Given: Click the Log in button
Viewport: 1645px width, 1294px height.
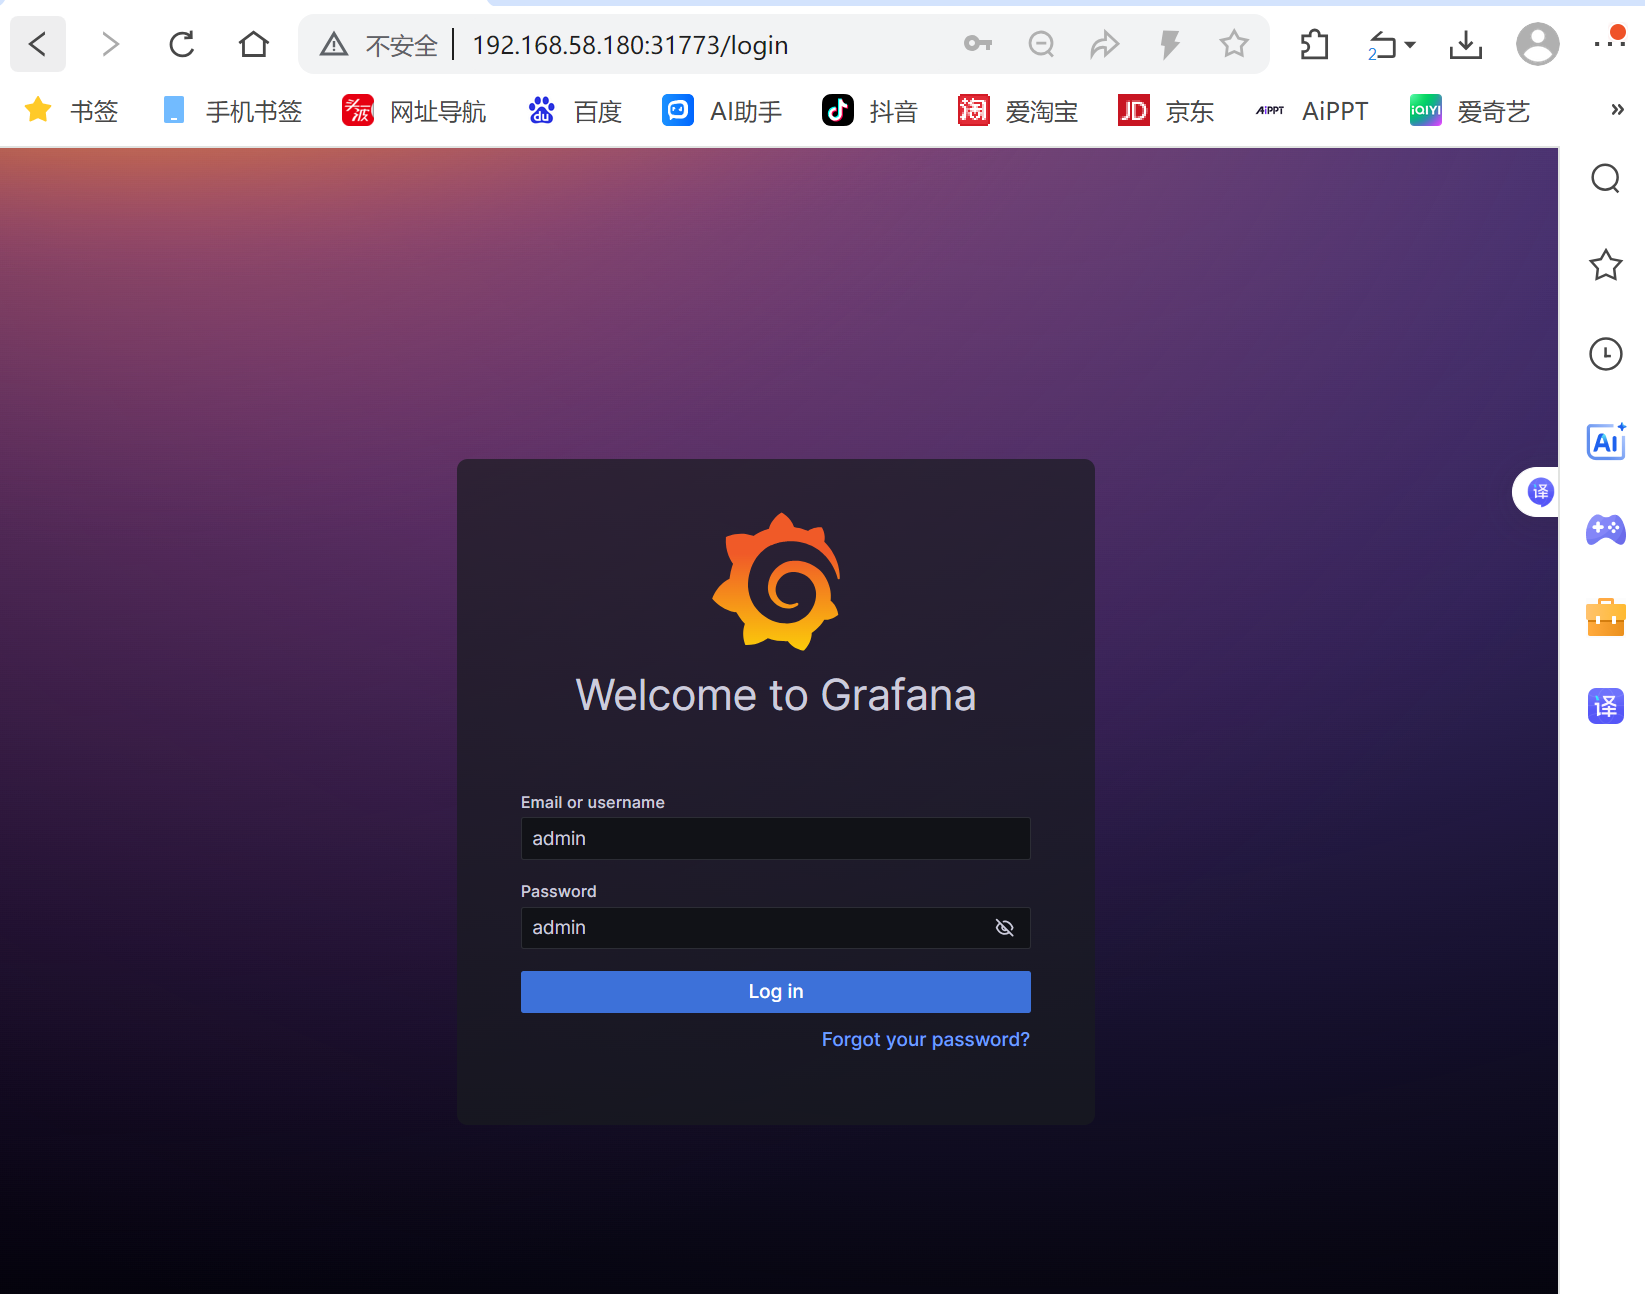Looking at the screenshot, I should [x=776, y=992].
